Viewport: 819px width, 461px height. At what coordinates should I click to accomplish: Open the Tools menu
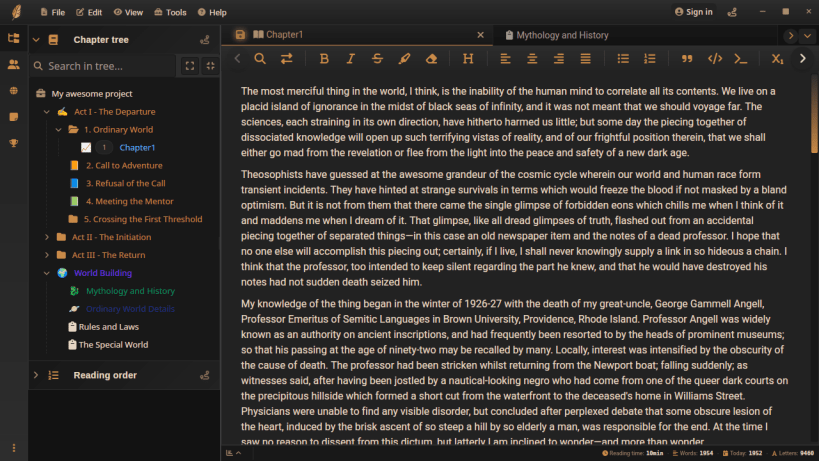[170, 12]
